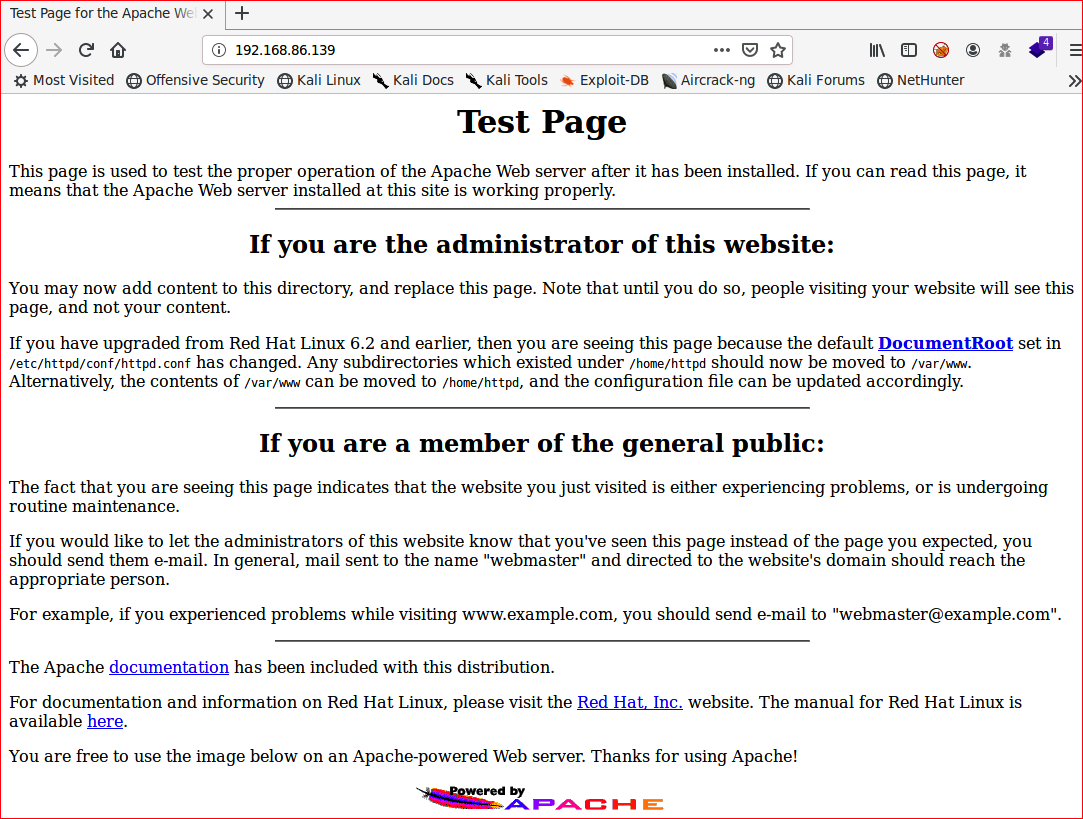Open the Firefox hamburger menu
The width and height of the screenshot is (1083, 819).
[x=1075, y=50]
